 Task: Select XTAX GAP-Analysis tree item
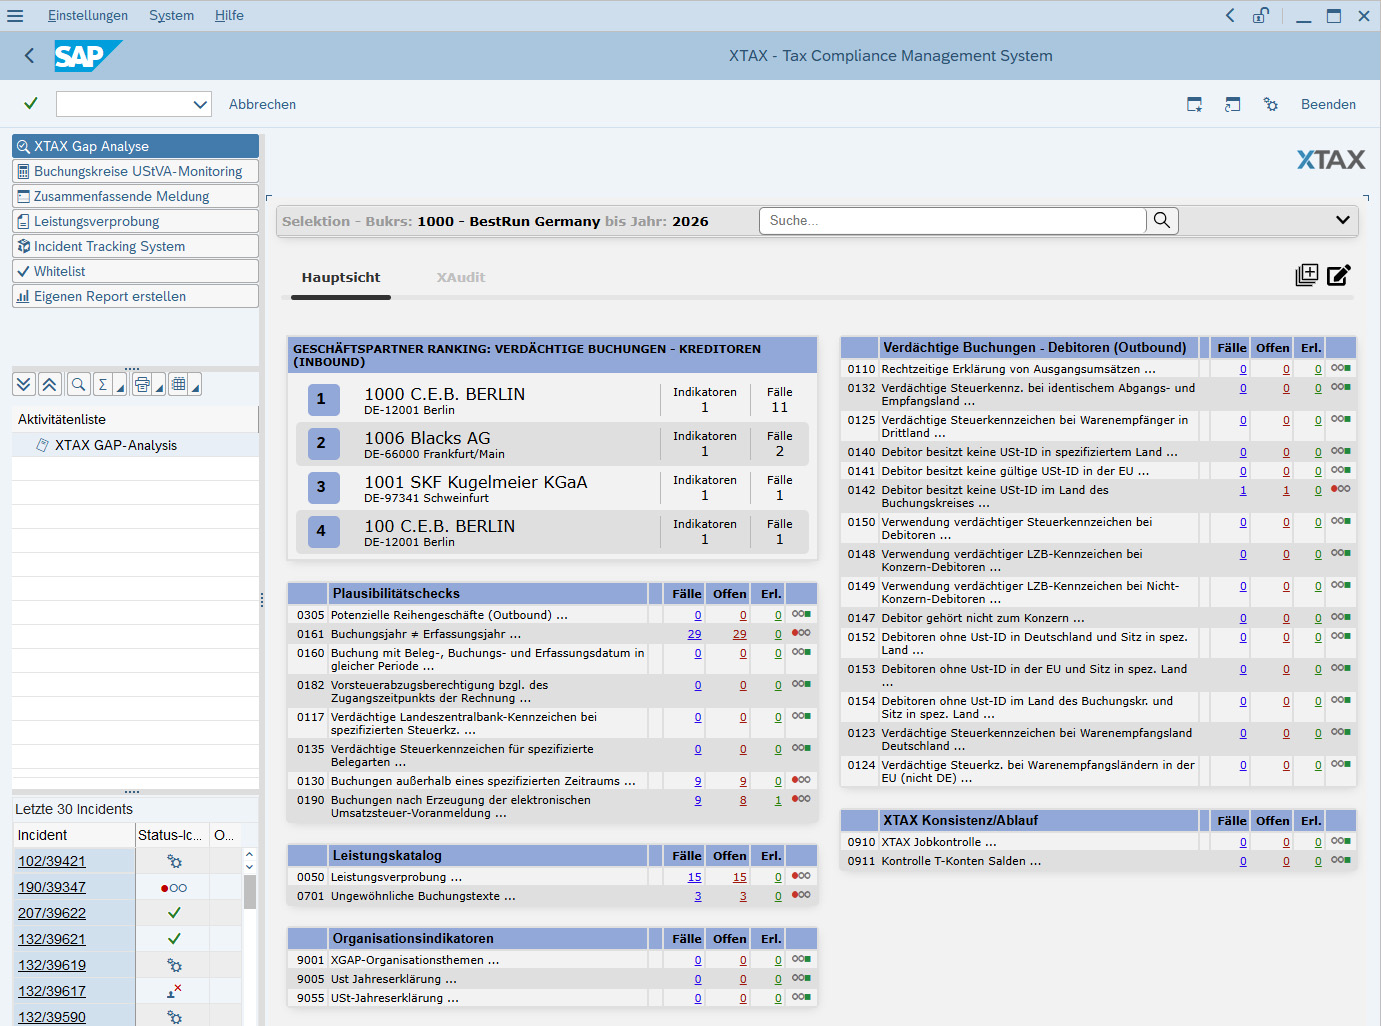[116, 445]
